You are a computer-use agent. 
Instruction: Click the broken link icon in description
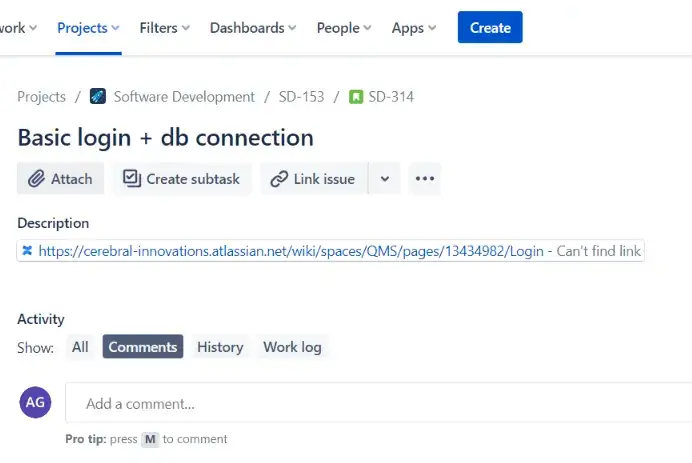click(x=27, y=251)
